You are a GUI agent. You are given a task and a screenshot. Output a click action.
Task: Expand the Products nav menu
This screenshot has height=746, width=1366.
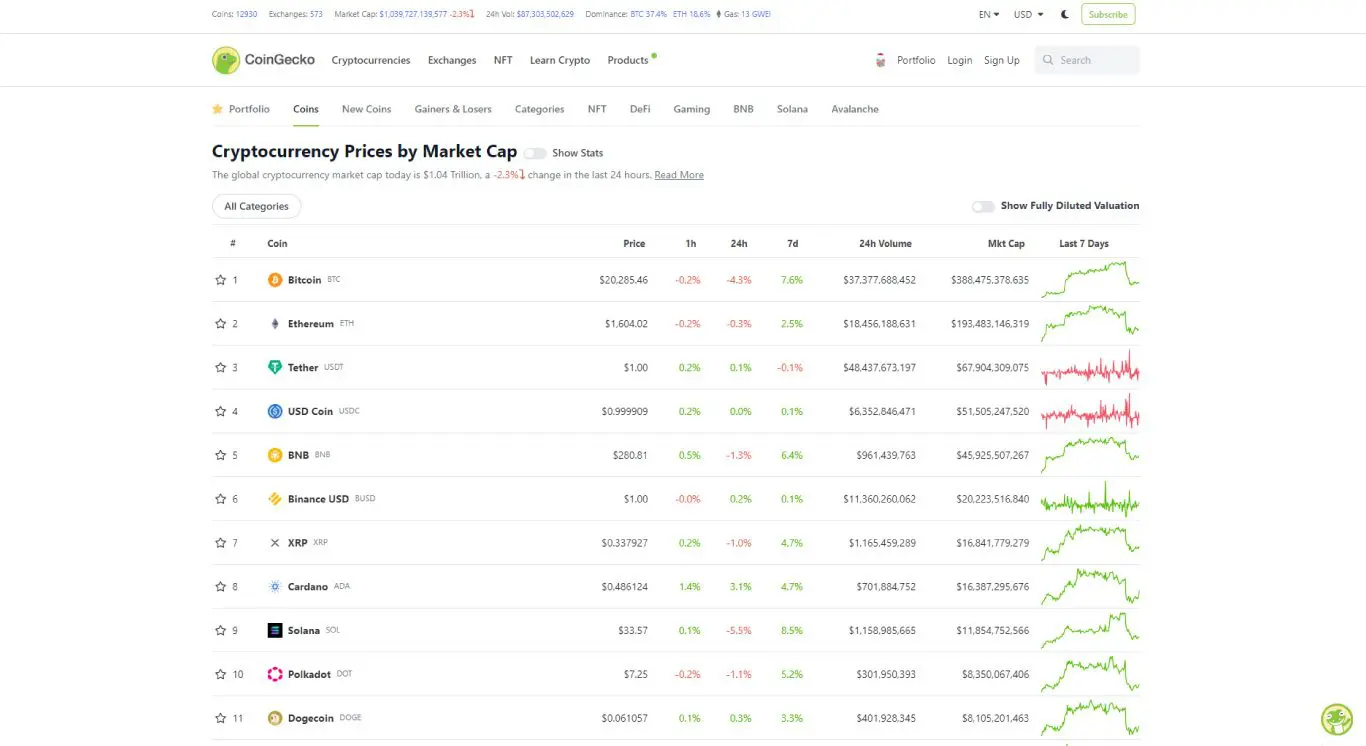pyautogui.click(x=628, y=60)
